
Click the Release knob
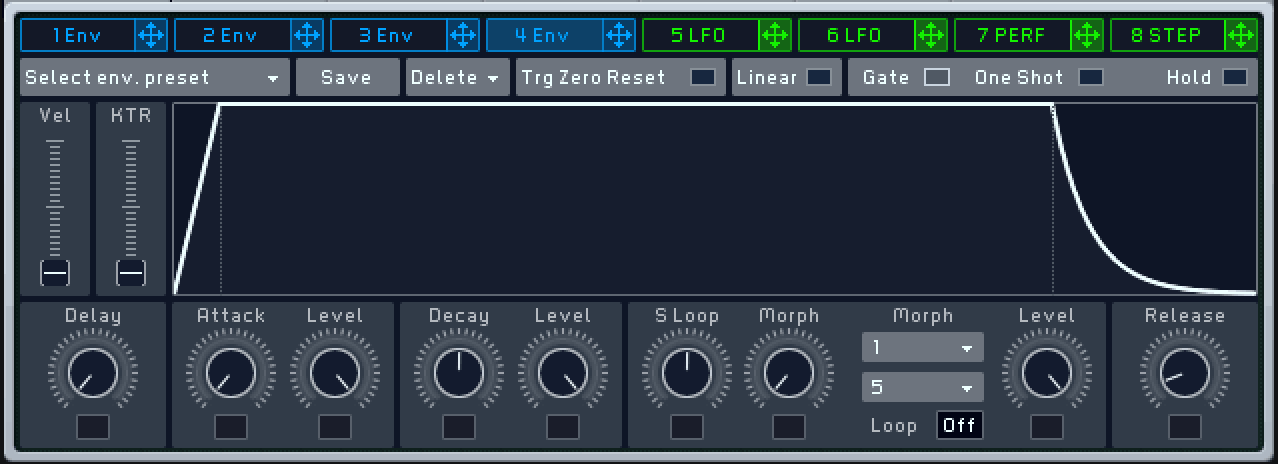tap(1185, 373)
